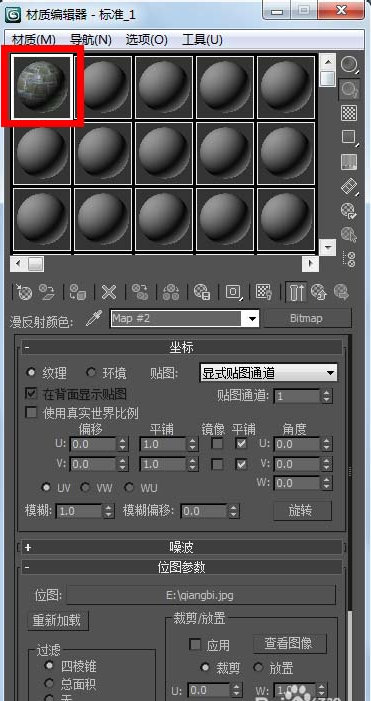Select the 放置 radio button
Screen dimensions: 371x701
258,667
